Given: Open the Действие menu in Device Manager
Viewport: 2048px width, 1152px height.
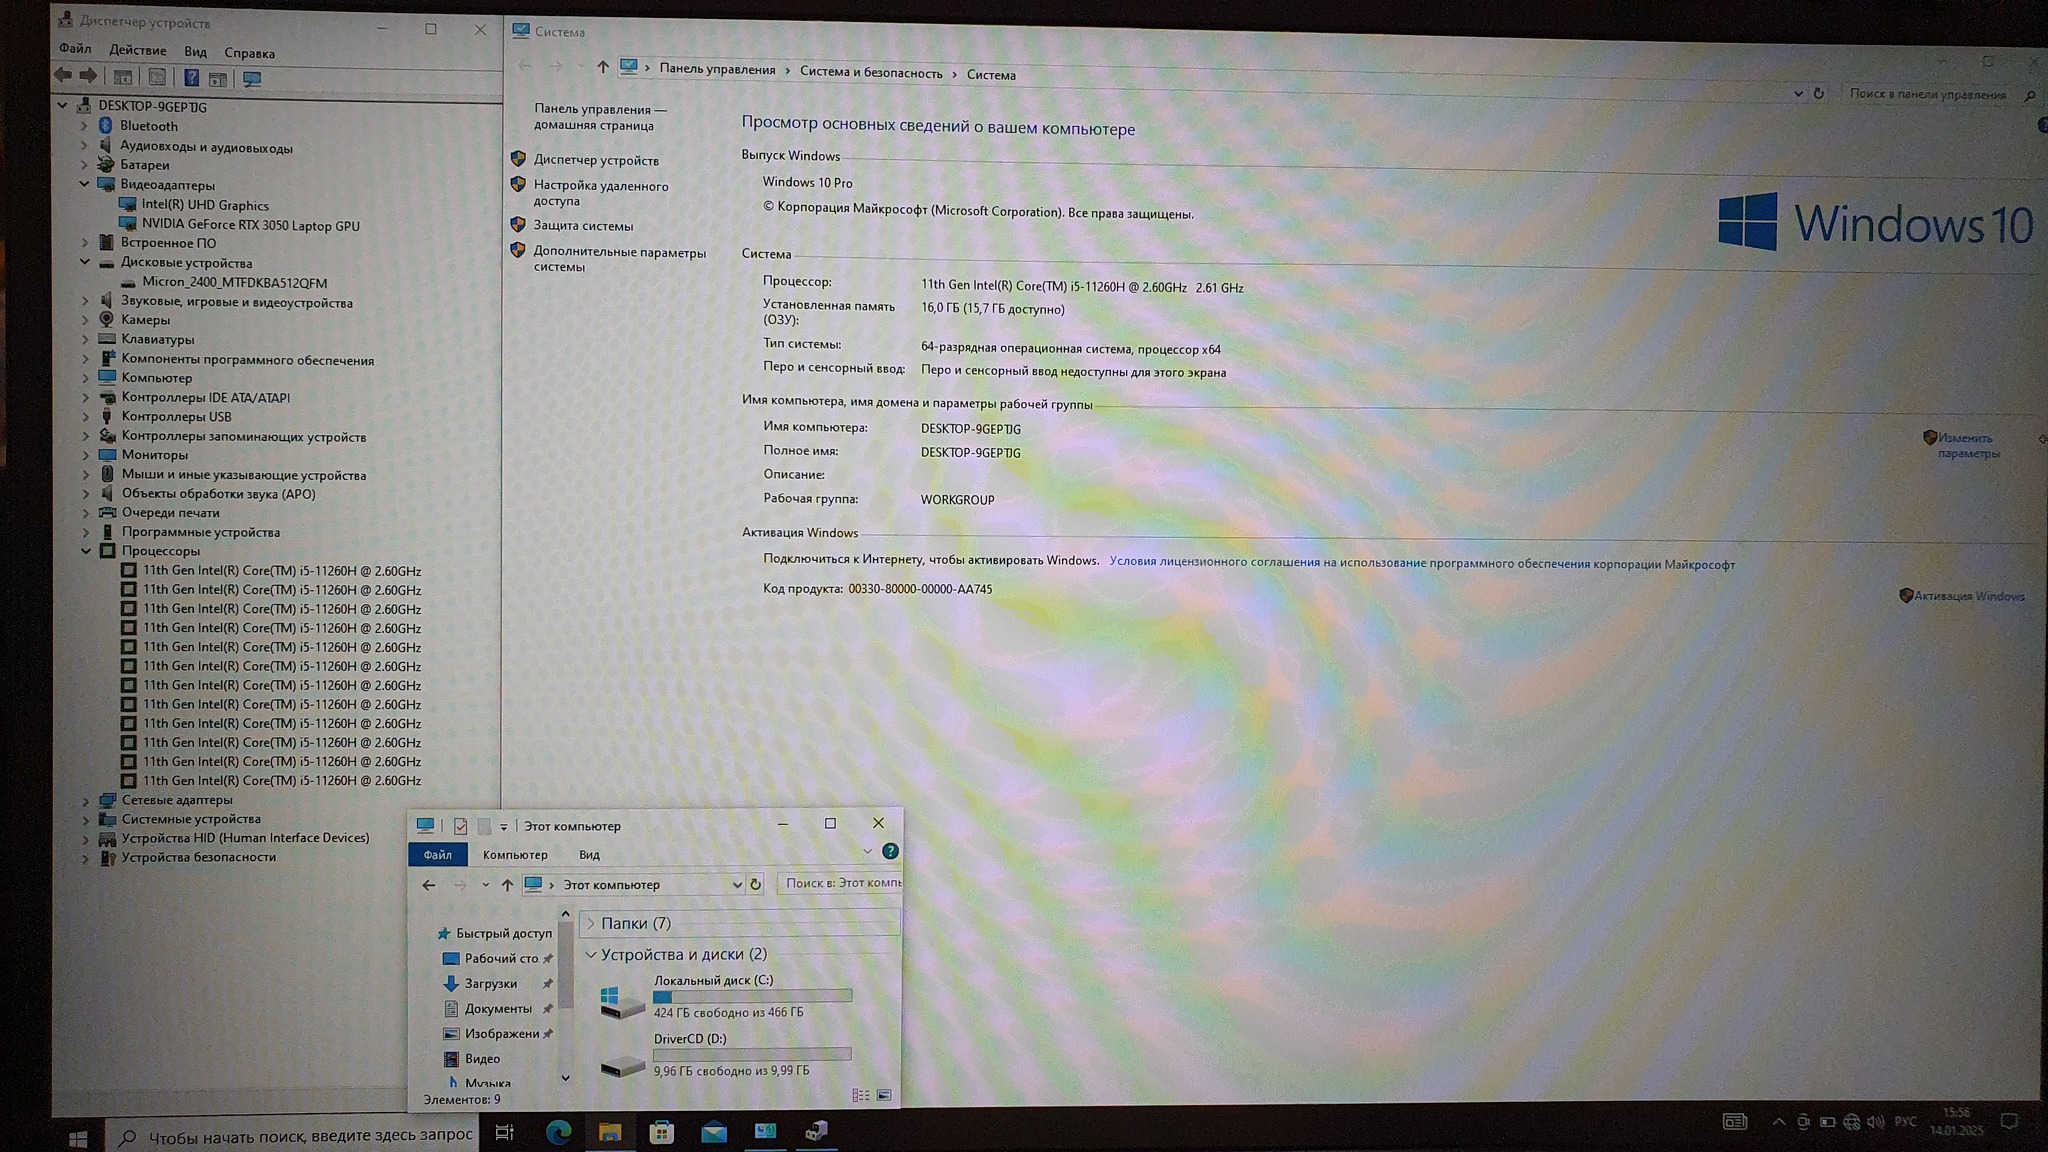Looking at the screenshot, I should 137,51.
